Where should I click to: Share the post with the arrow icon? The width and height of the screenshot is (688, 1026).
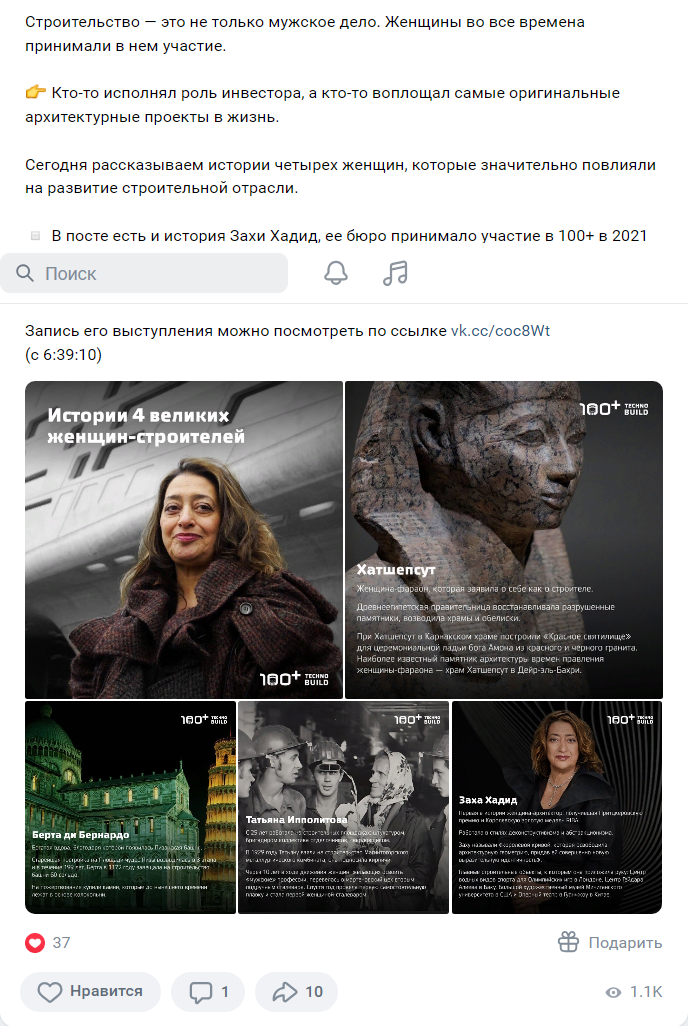tap(285, 992)
